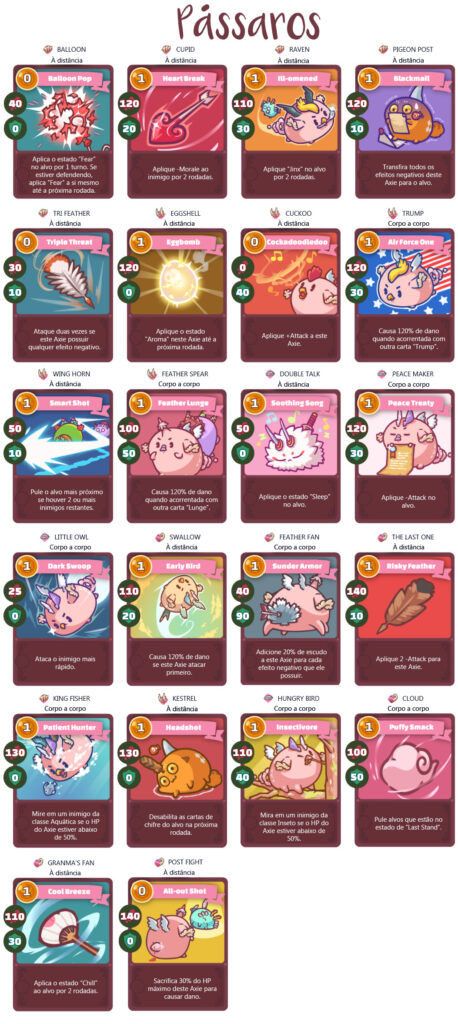458x1024 pixels.
Task: Click the attack value 120 on Blackmail
Action: (x=356, y=103)
